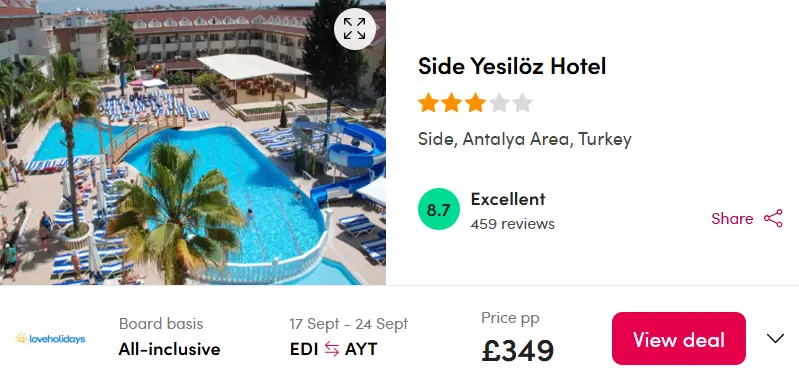
Task: Click the Share link text
Action: 732,219
